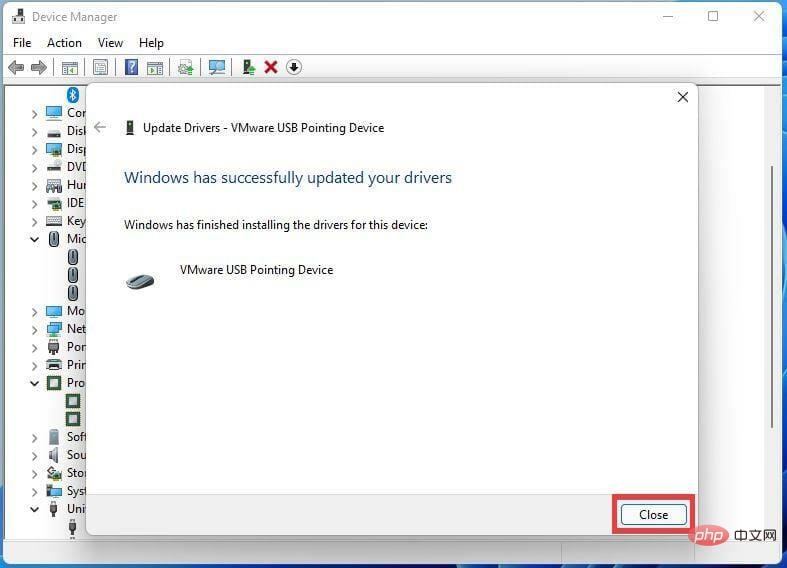This screenshot has height=568, width=787.
Task: Click the red X Uninstall device icon
Action: 271,67
